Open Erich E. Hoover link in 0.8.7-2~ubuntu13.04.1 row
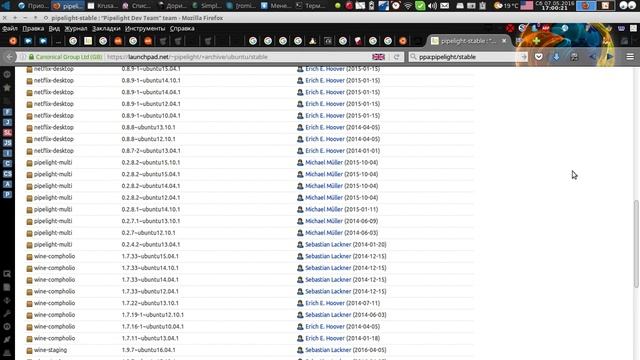640x360 pixels. [x=325, y=151]
